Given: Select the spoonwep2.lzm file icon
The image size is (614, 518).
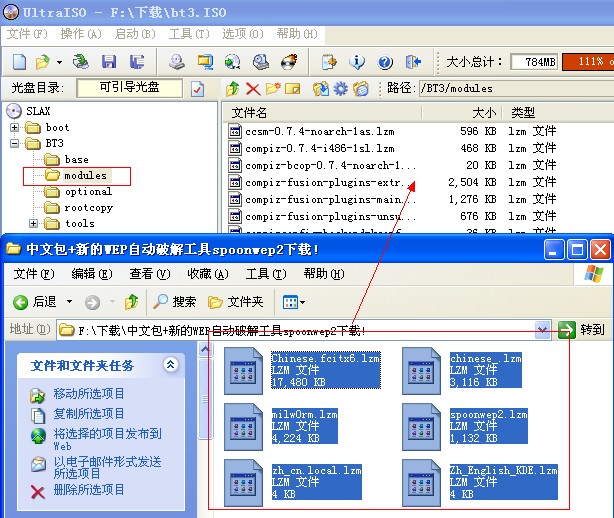Looking at the screenshot, I should (422, 427).
